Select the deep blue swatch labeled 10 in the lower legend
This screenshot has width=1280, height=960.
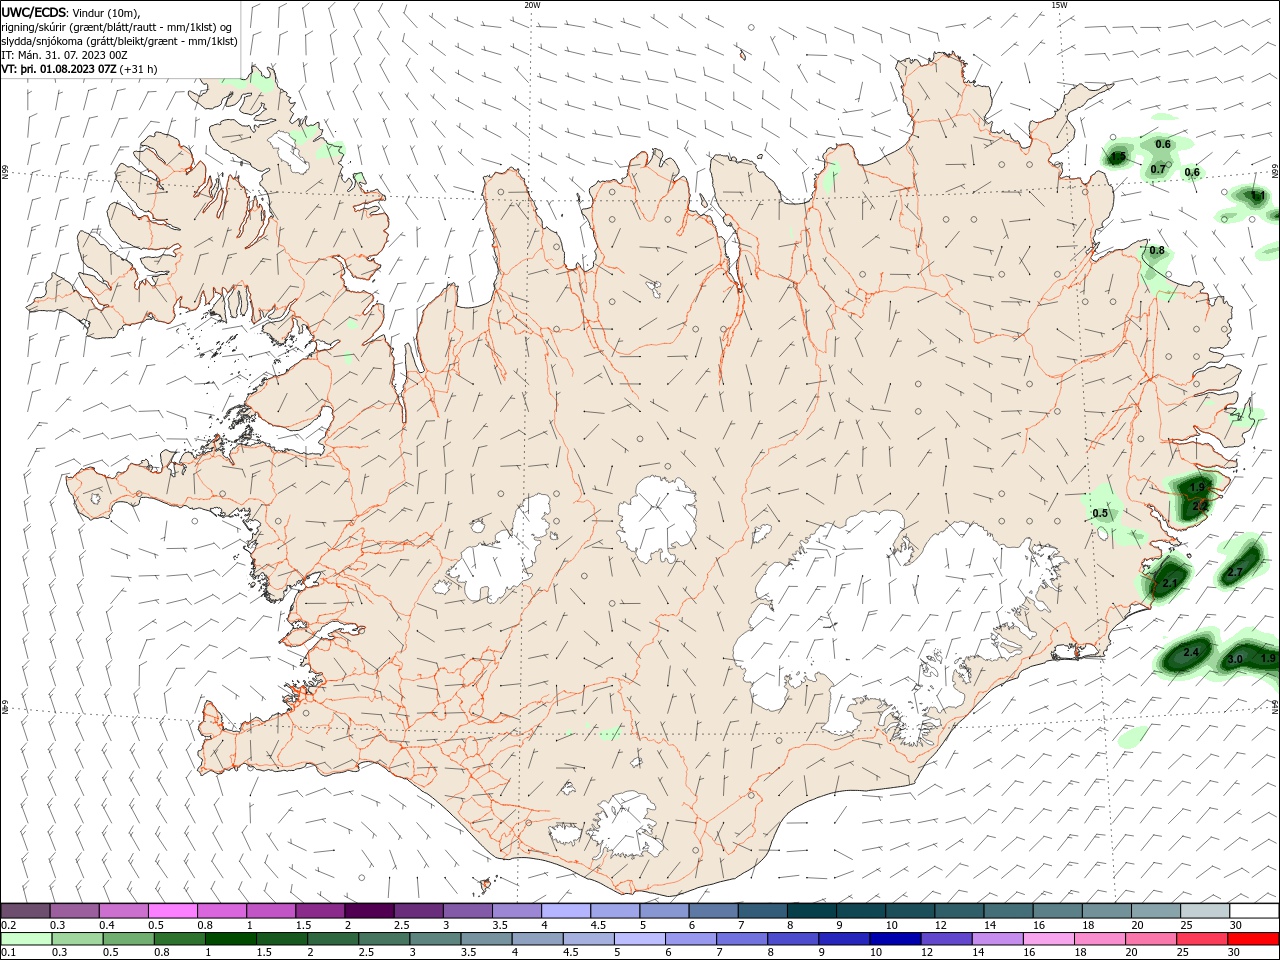(x=893, y=939)
